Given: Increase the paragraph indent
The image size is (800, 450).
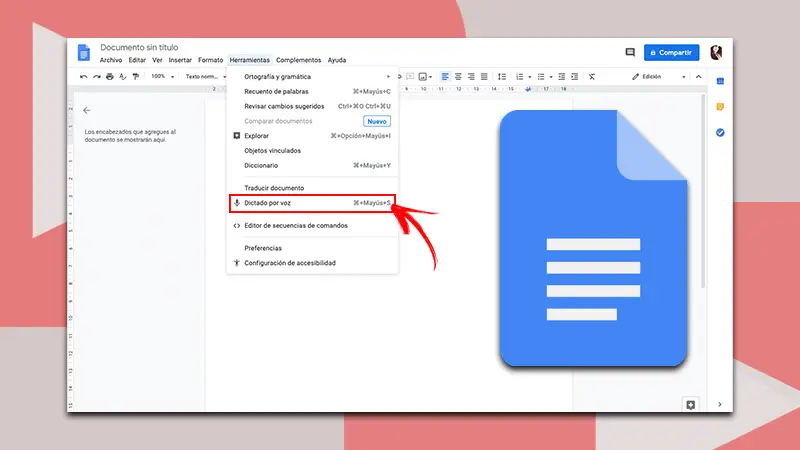Looking at the screenshot, I should (574, 77).
